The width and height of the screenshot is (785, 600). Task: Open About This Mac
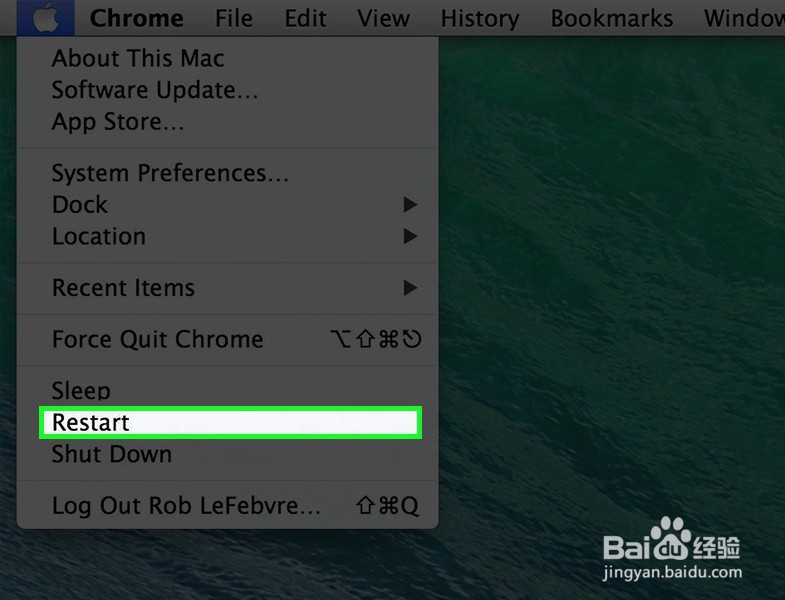coord(228,58)
